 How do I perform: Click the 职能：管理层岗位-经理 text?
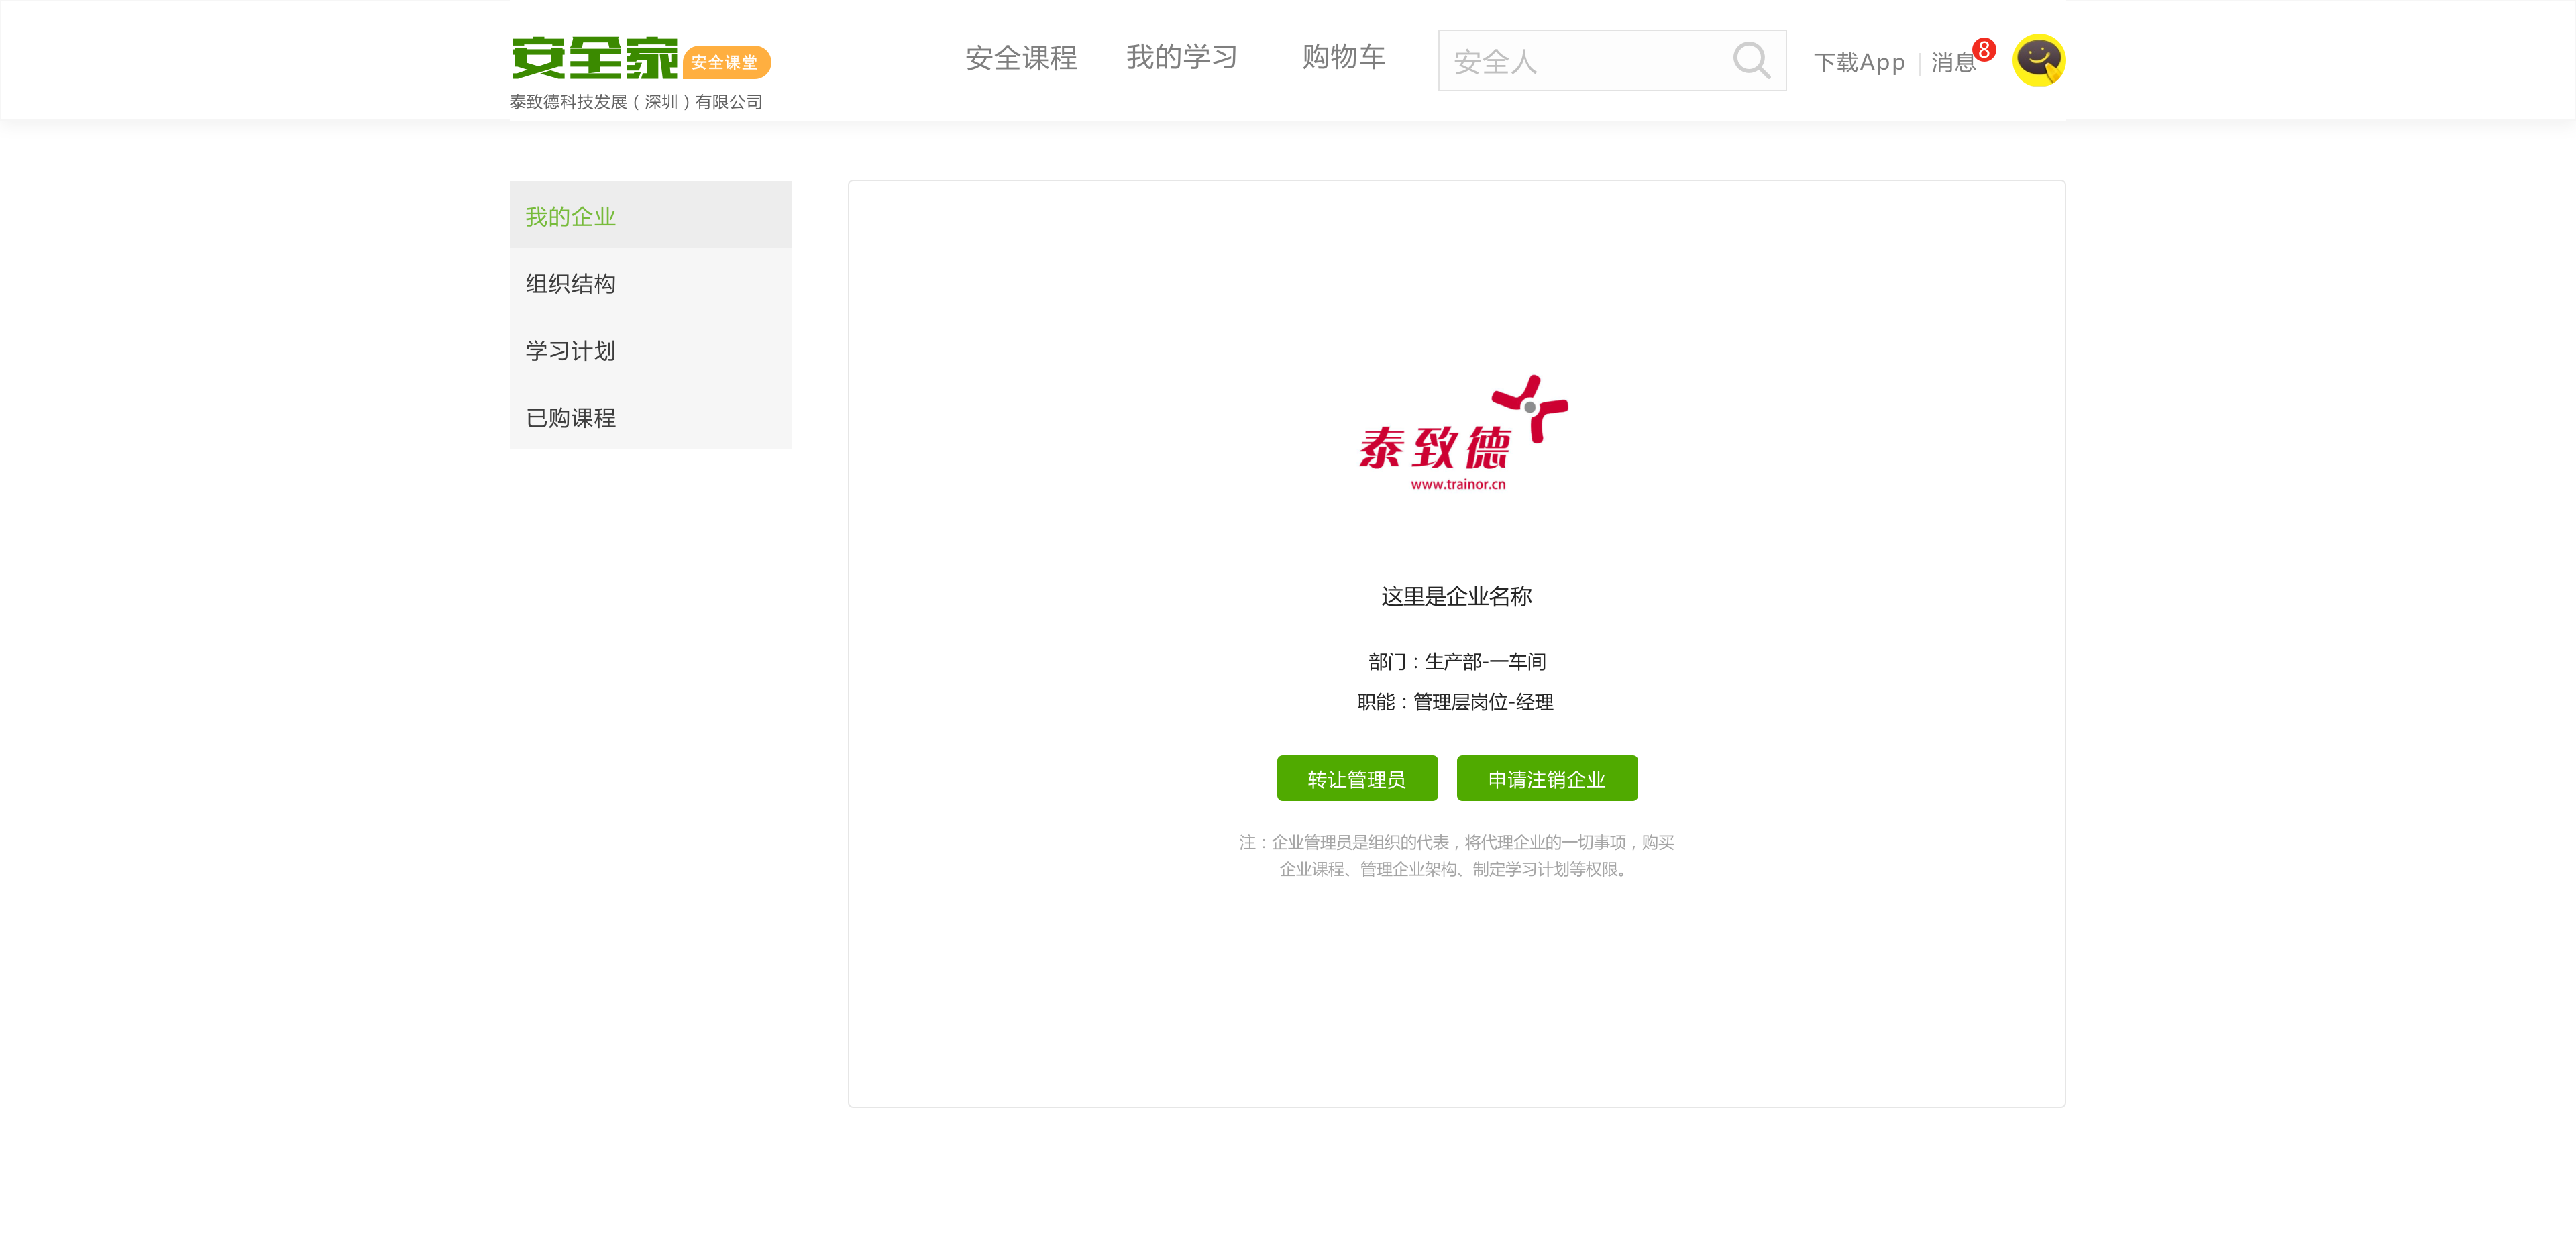[x=1455, y=702]
